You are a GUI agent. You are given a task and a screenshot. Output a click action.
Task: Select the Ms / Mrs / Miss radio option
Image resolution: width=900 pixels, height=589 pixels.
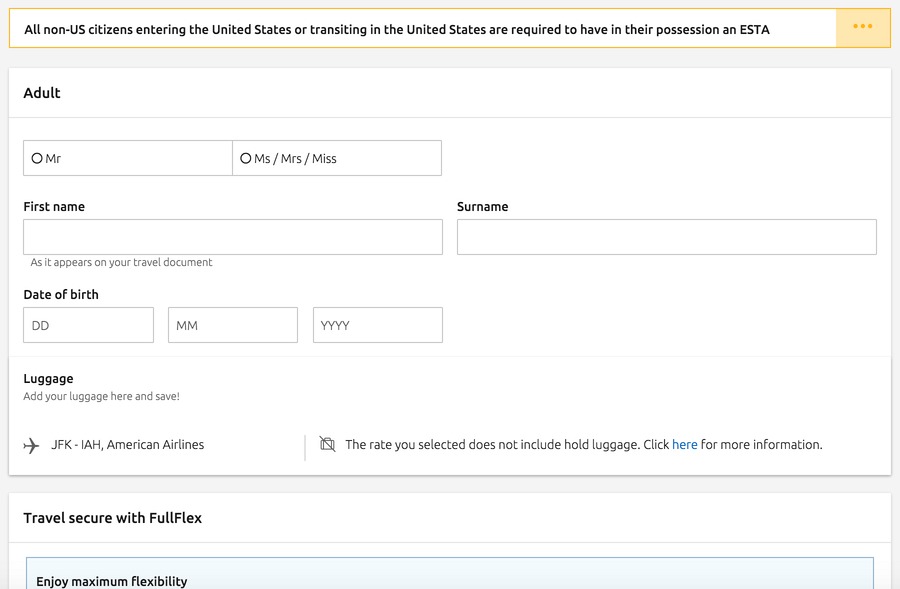[x=246, y=158]
